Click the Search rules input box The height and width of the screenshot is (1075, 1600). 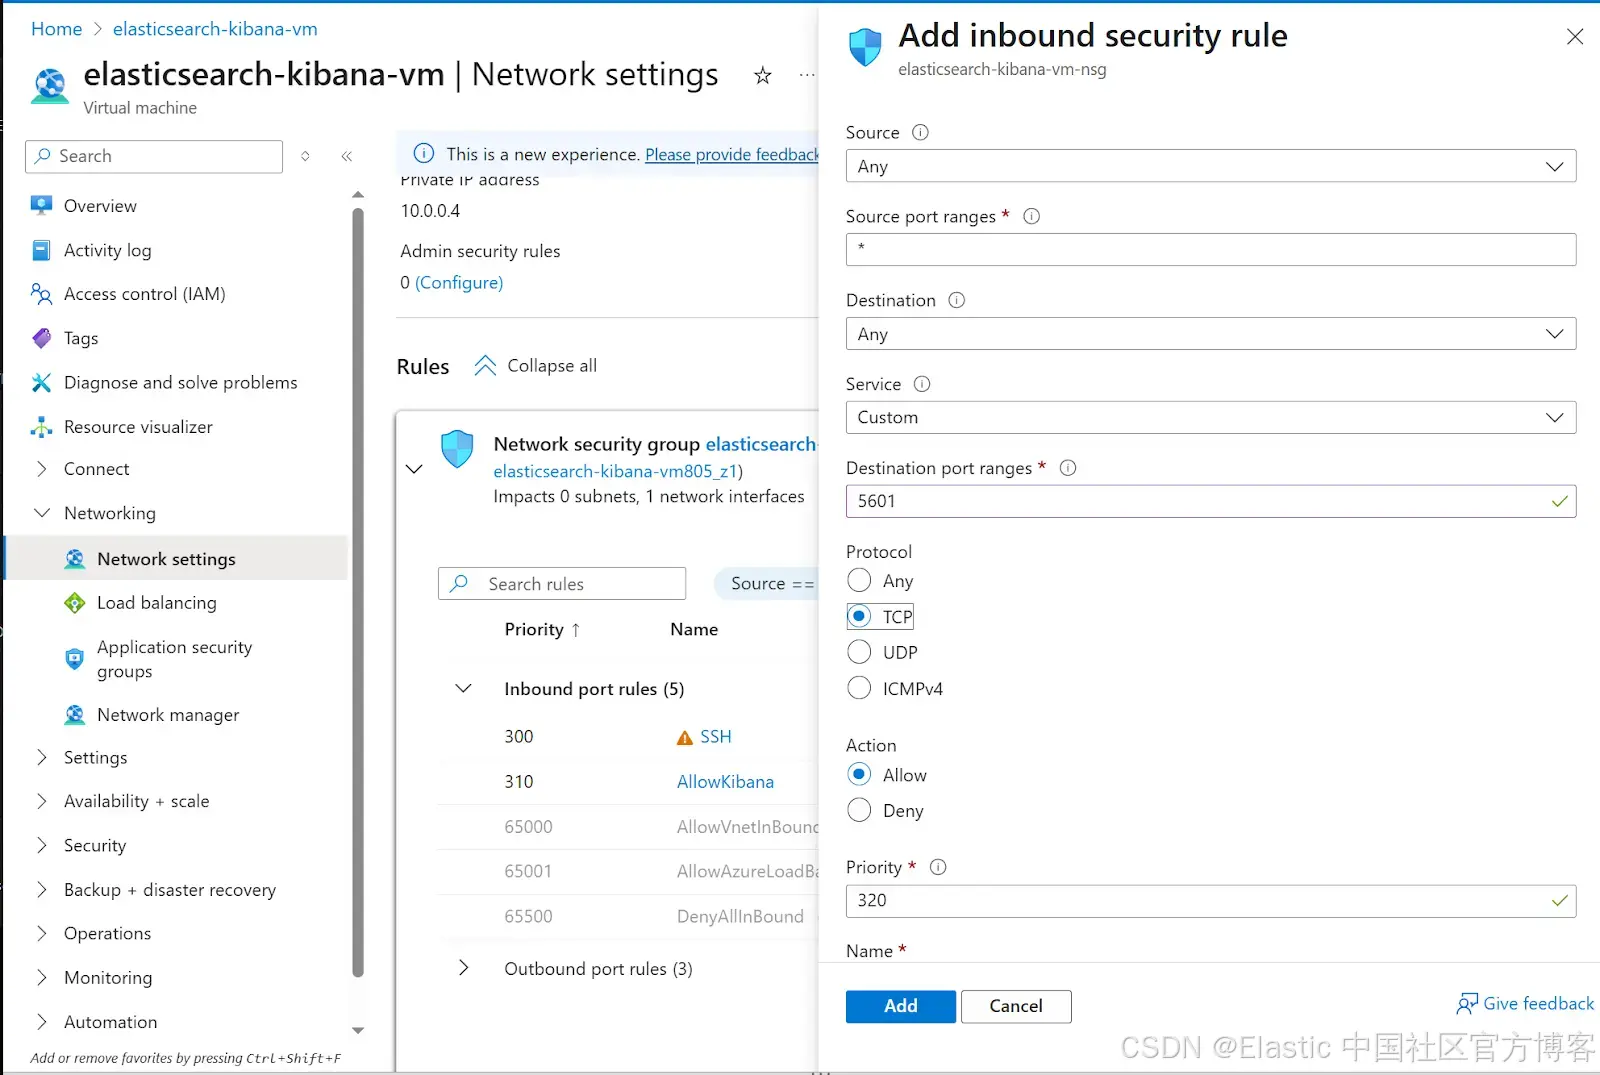pyautogui.click(x=562, y=584)
